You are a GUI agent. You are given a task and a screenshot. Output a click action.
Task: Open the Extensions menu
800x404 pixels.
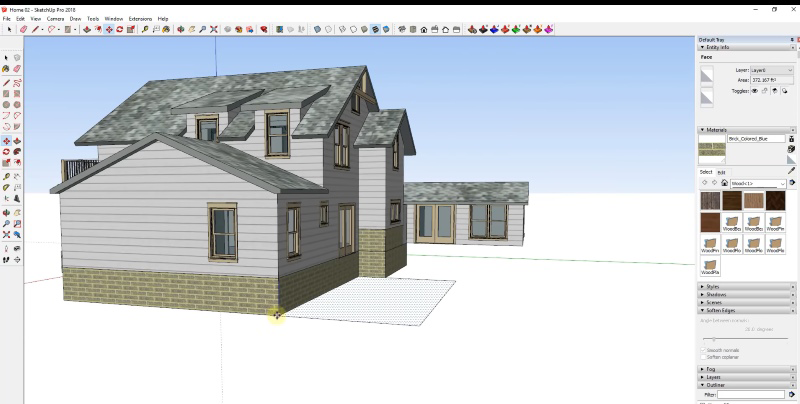[x=140, y=18]
